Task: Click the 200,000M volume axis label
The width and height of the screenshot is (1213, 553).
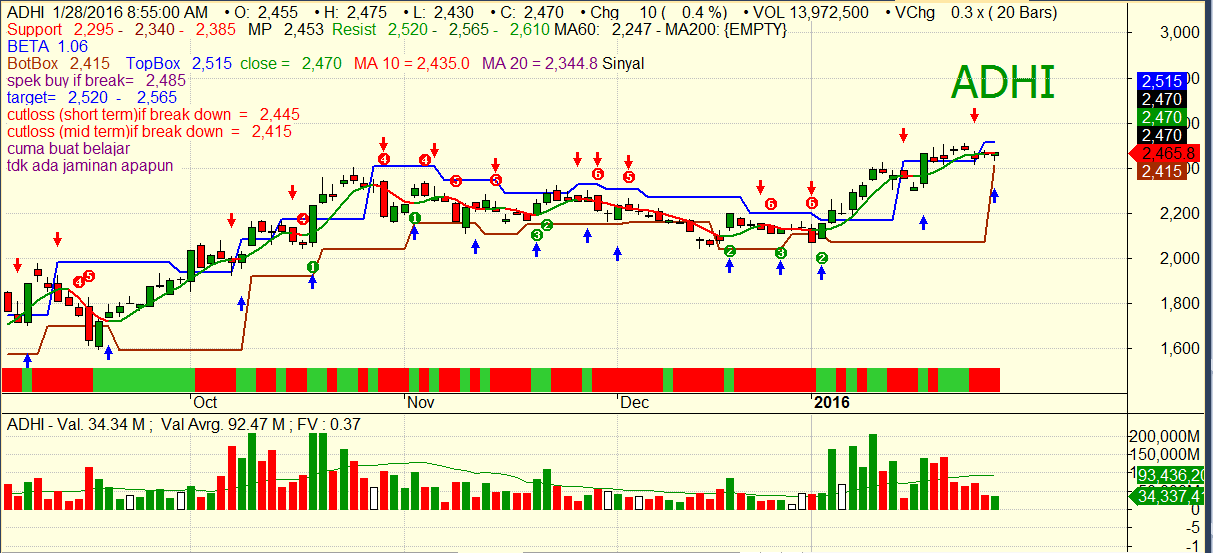Action: pos(1165,436)
